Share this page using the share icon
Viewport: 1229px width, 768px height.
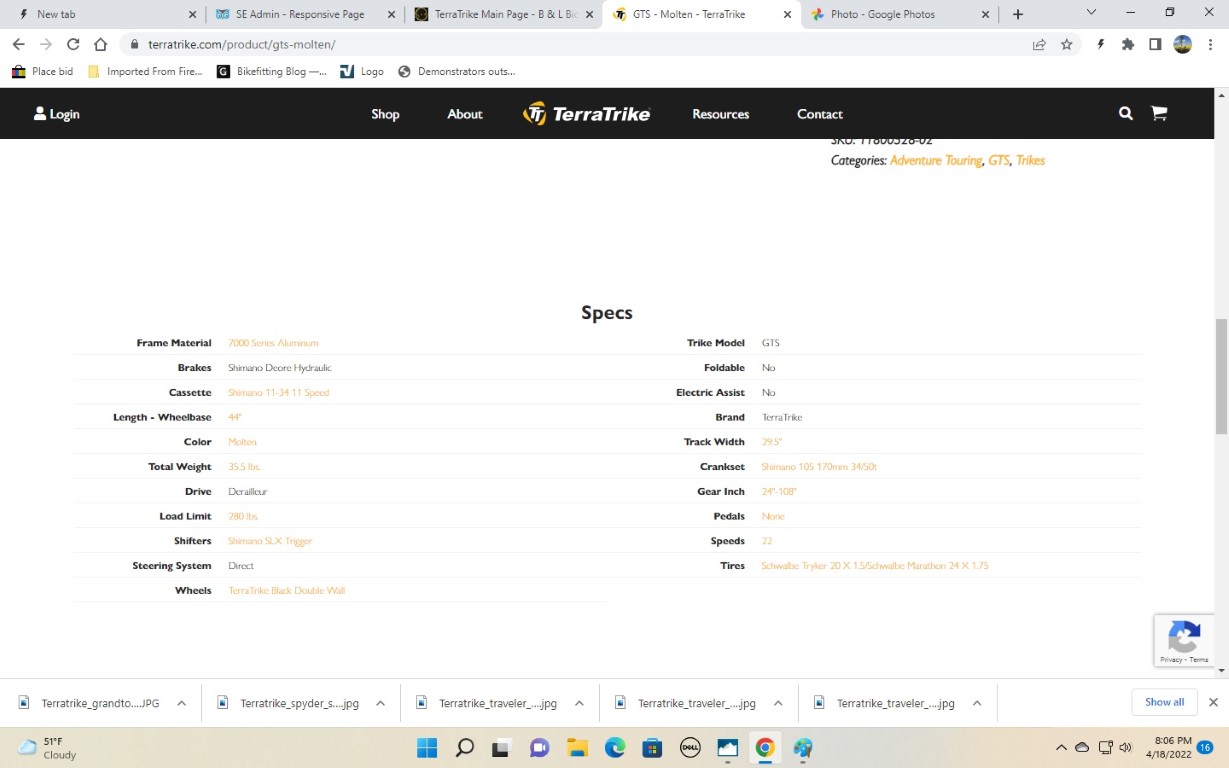click(1039, 44)
